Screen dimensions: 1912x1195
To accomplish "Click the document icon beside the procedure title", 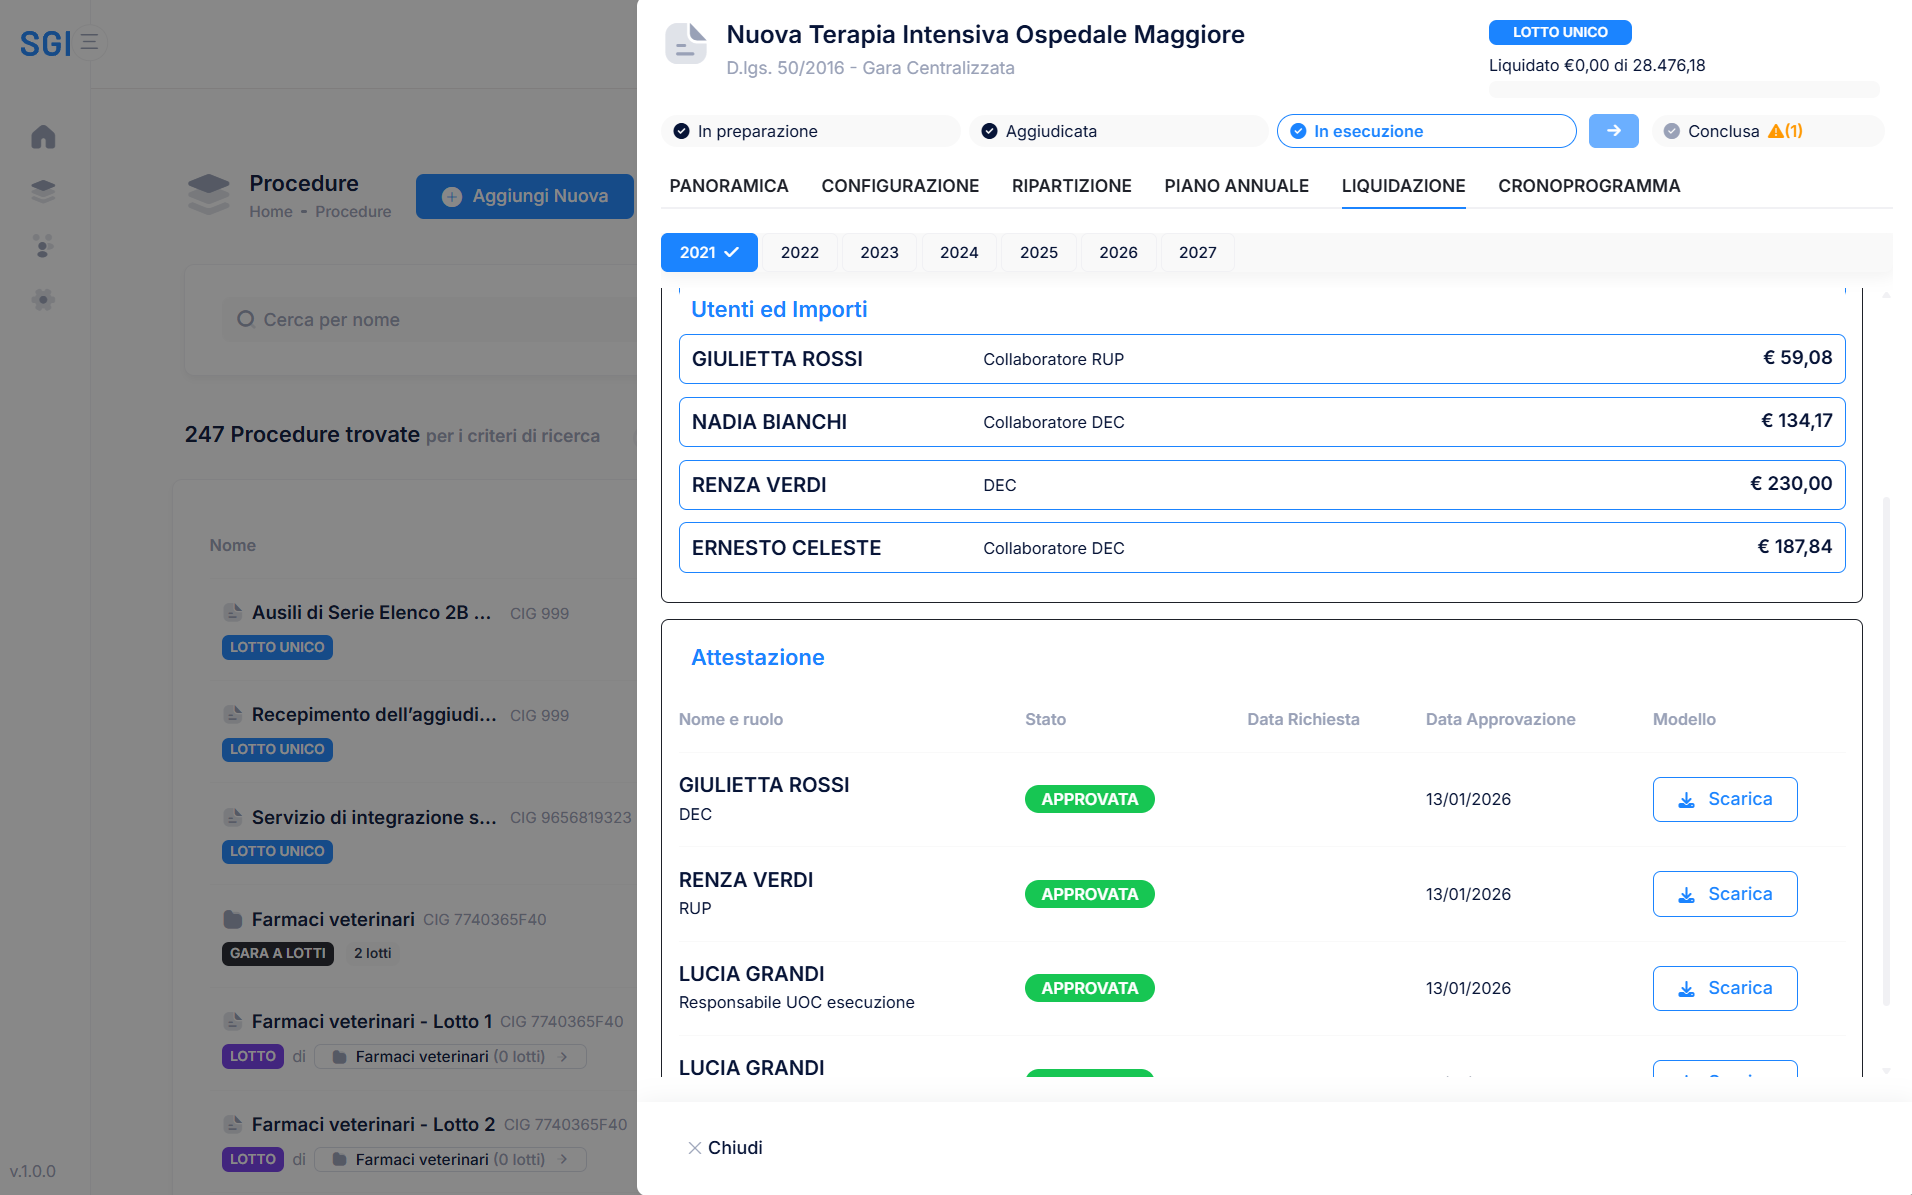I will [x=686, y=45].
